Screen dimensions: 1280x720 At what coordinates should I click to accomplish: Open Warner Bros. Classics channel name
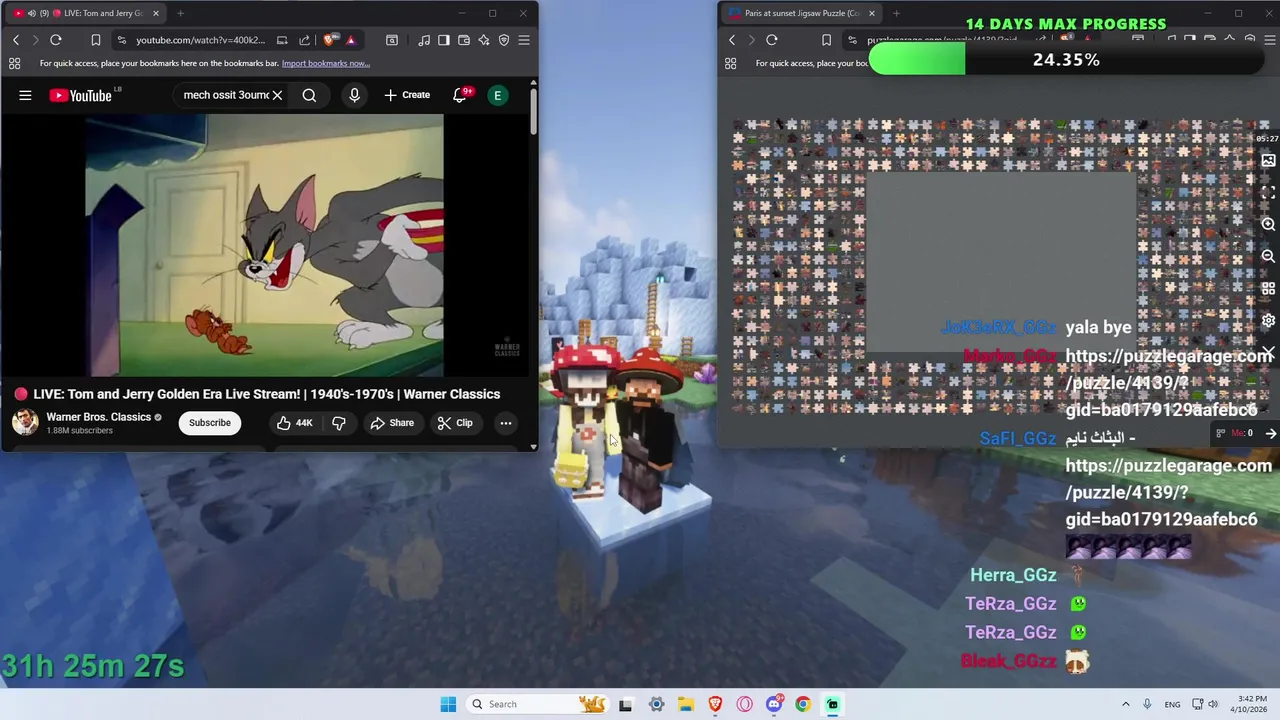99,417
